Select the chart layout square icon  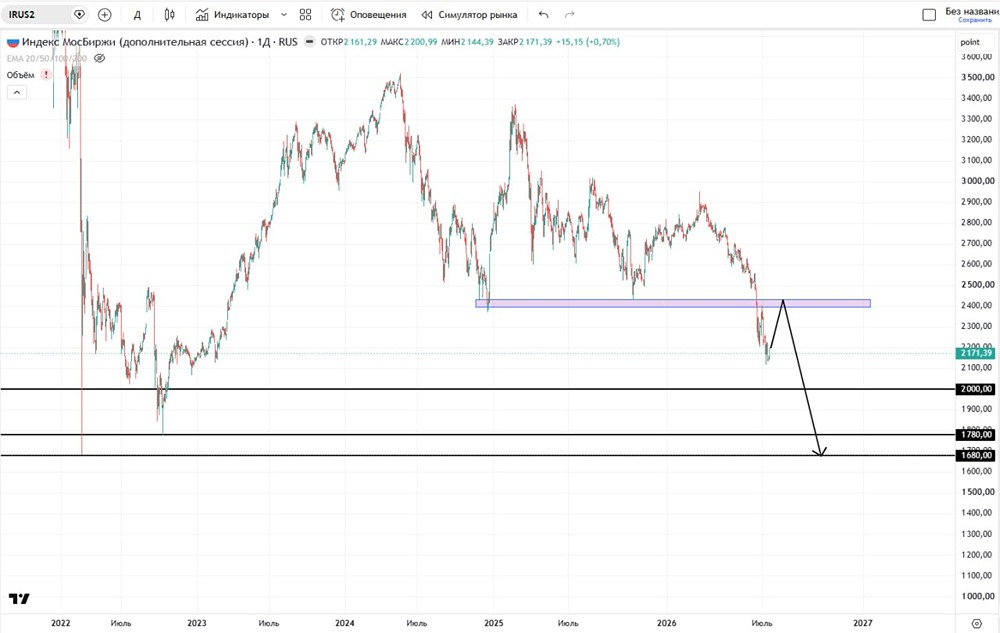tap(929, 15)
